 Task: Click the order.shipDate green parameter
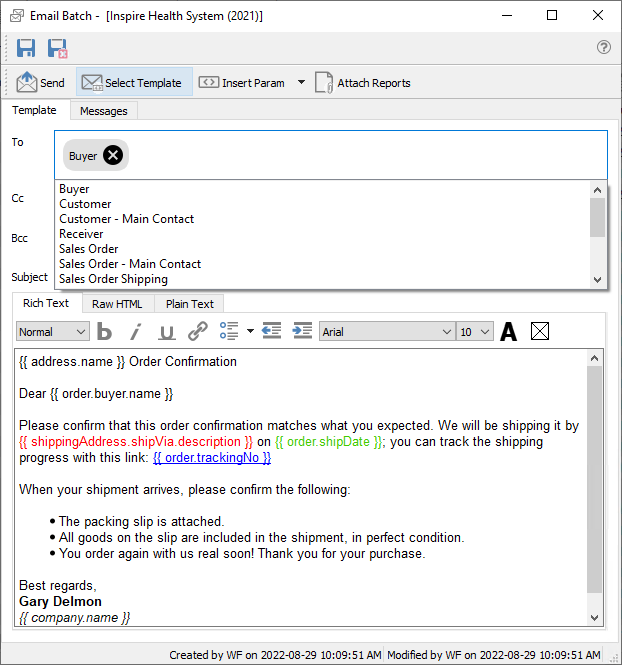pyautogui.click(x=329, y=442)
